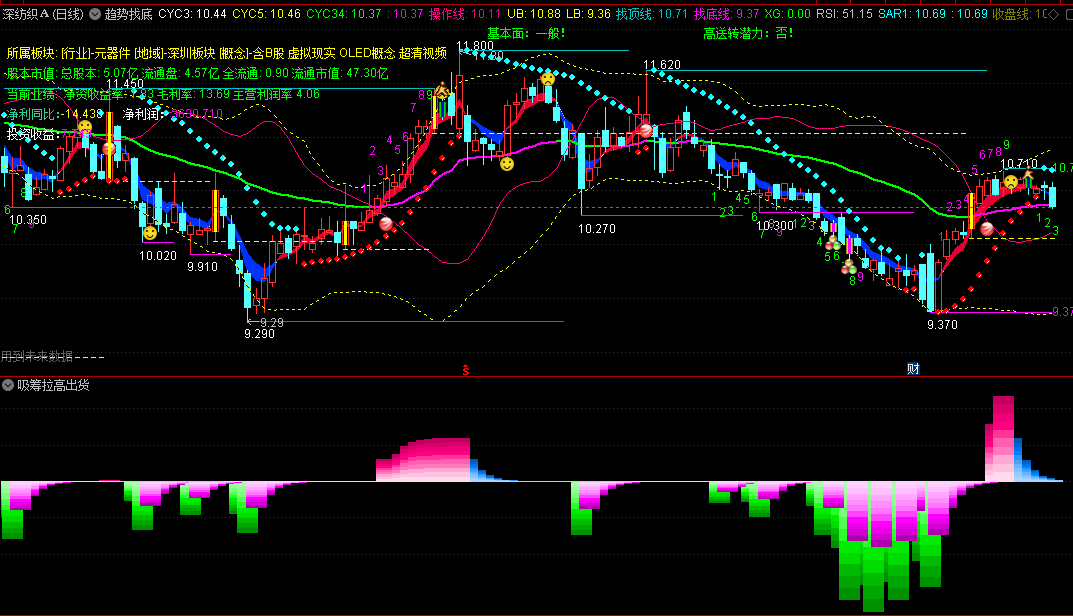Viewport: 1073px width, 616px height.
Task: Click the 收盘线 label in the header
Action: 1013,14
